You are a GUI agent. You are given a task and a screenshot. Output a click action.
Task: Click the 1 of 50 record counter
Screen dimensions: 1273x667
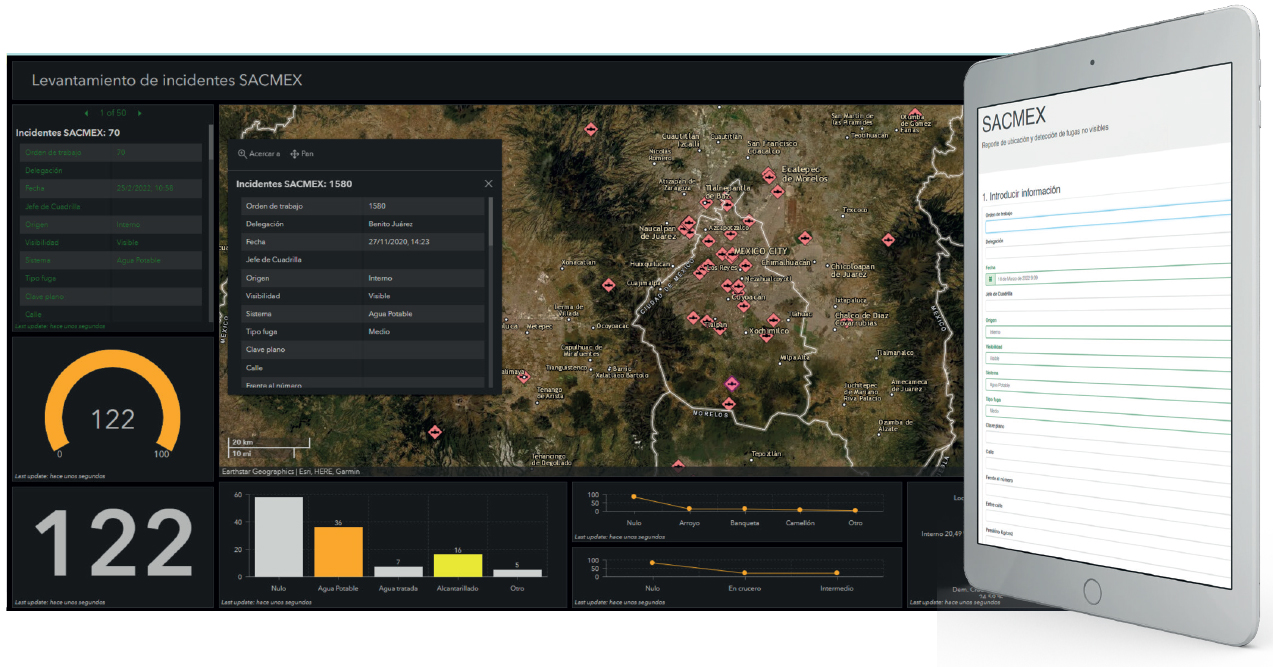point(113,114)
